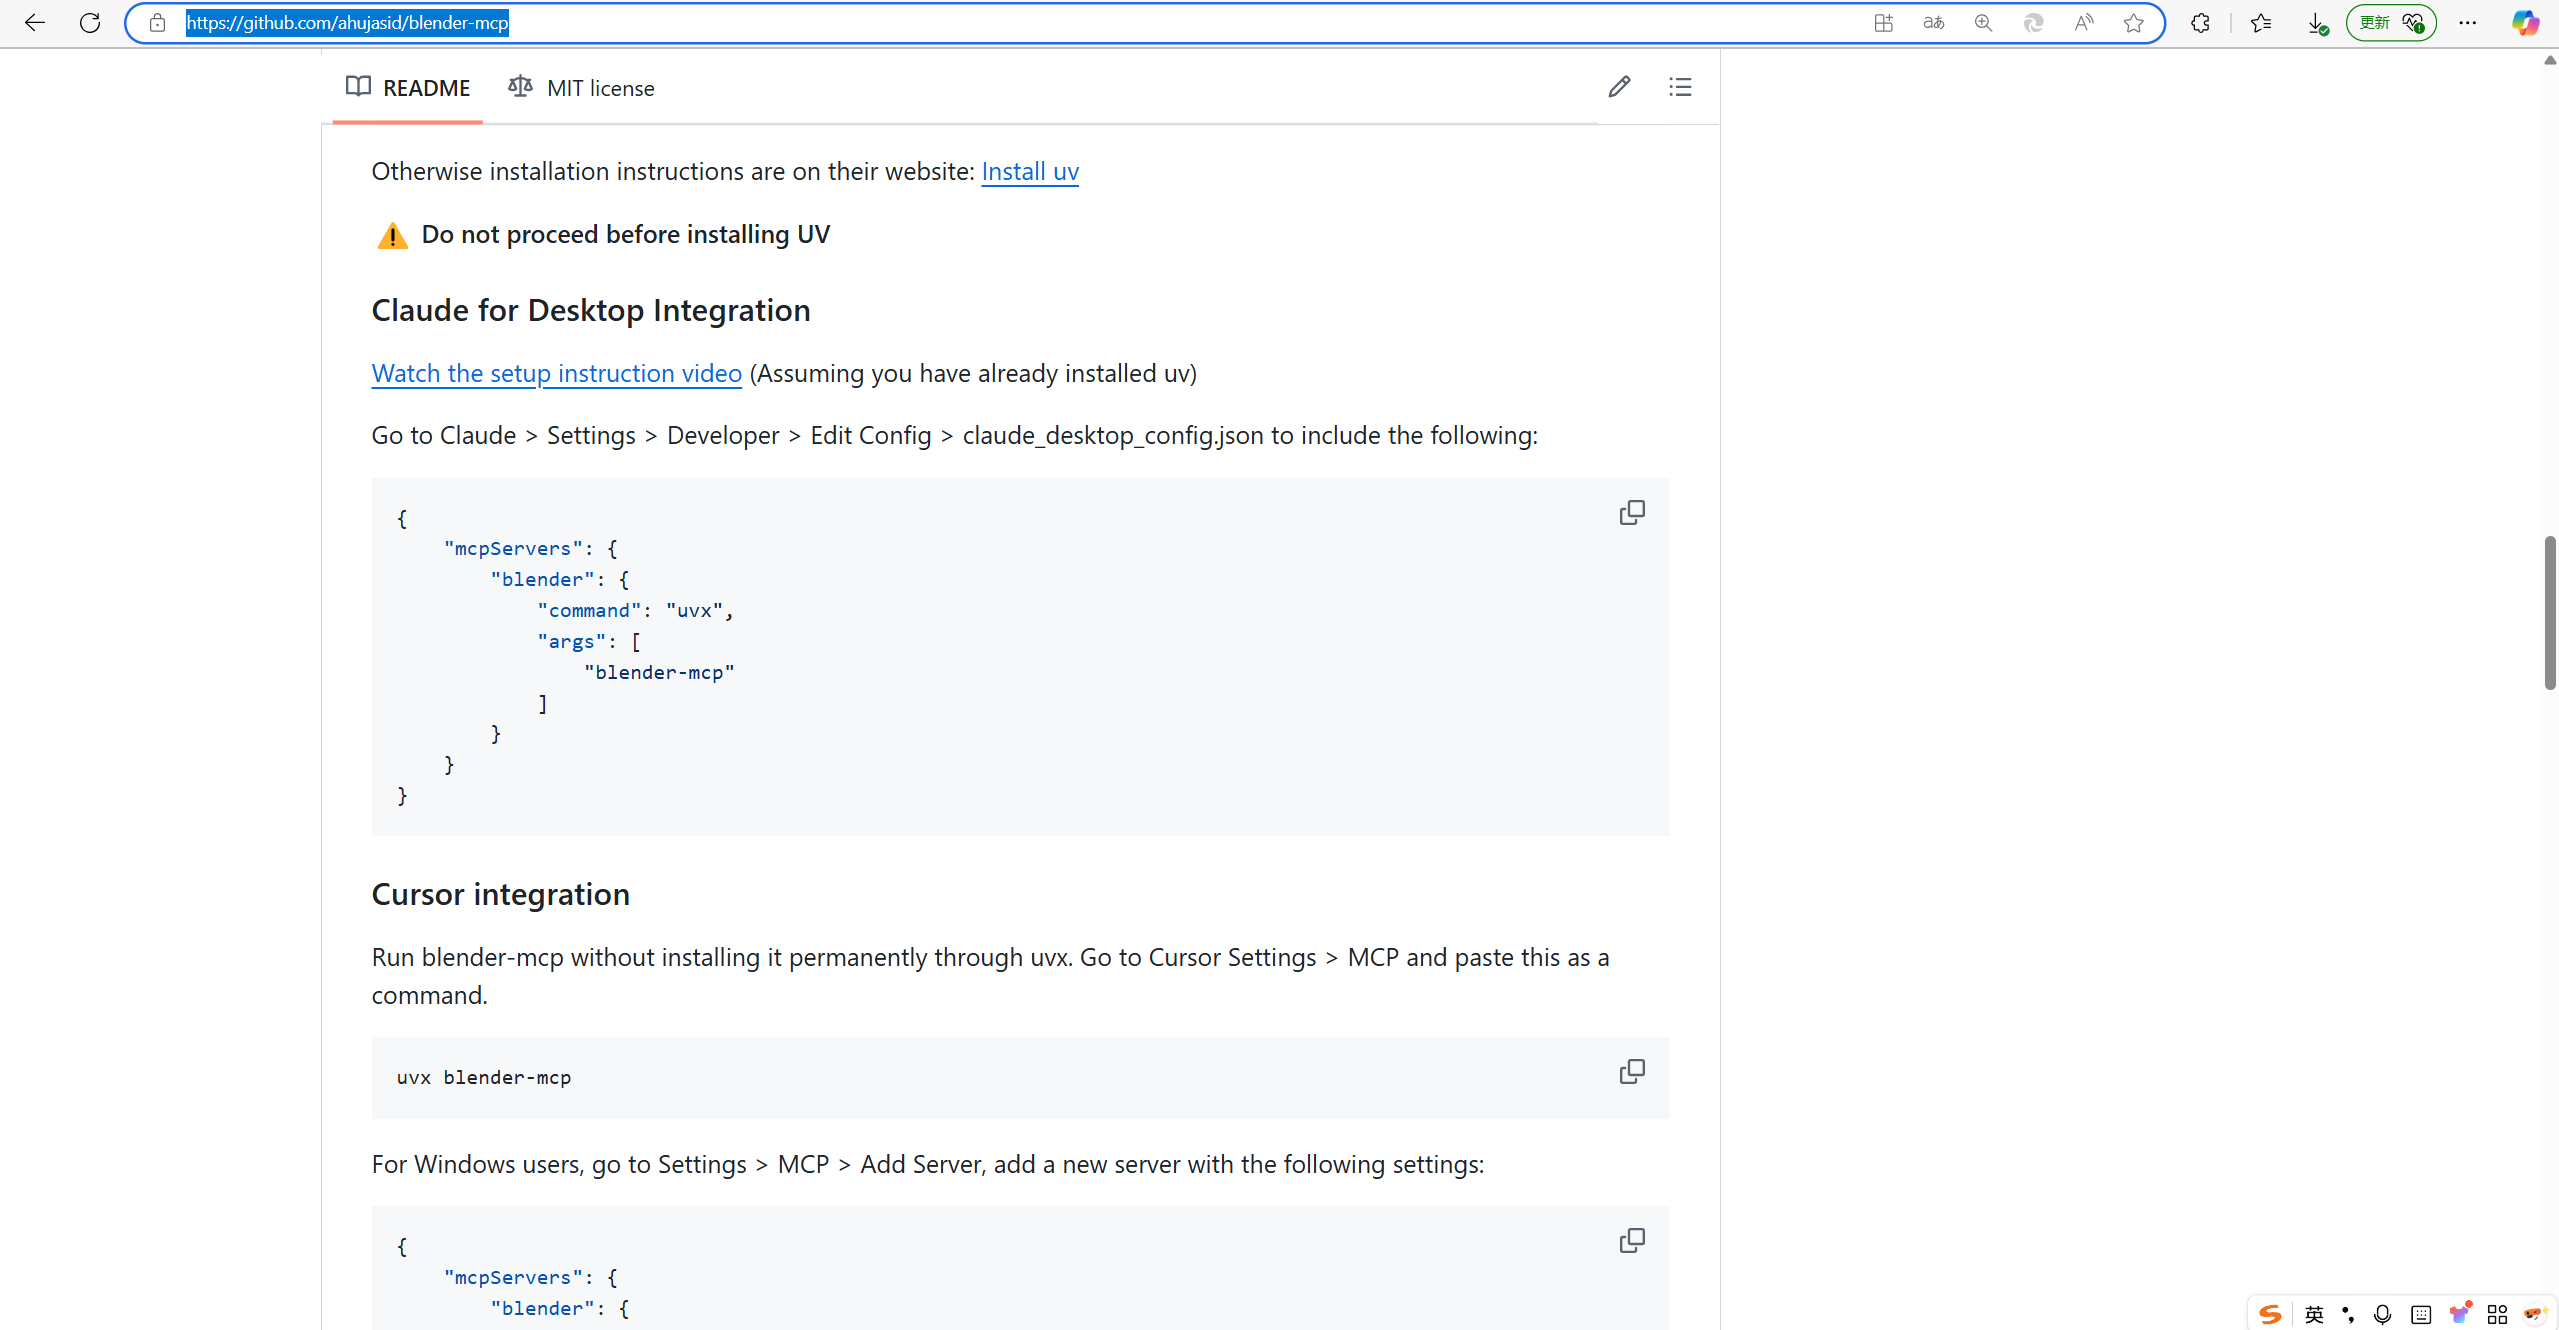Switch to the MIT license tab
Image resolution: width=2559 pixels, height=1330 pixels.
[x=581, y=88]
